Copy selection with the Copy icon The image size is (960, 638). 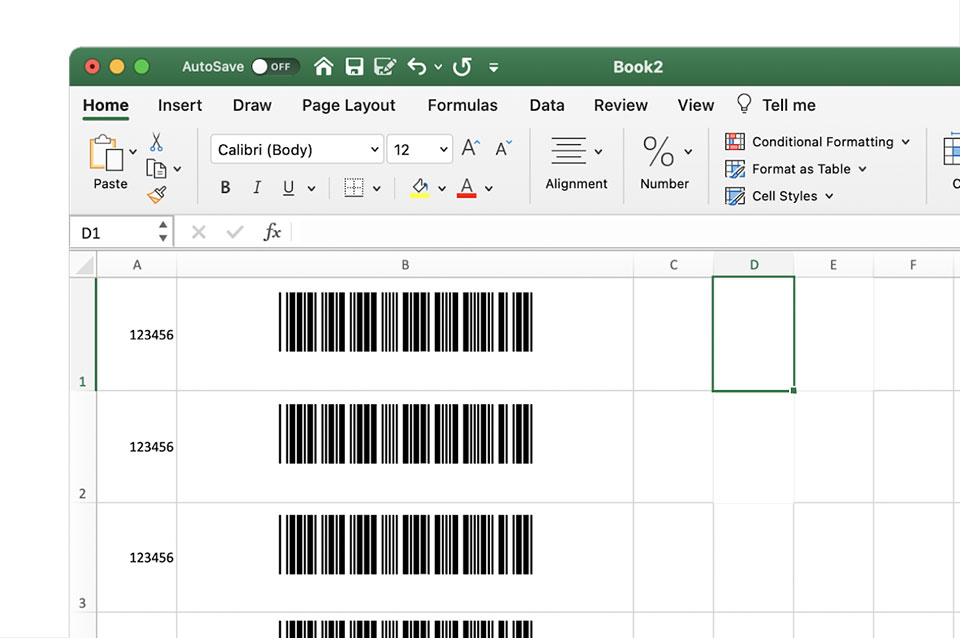(x=156, y=168)
